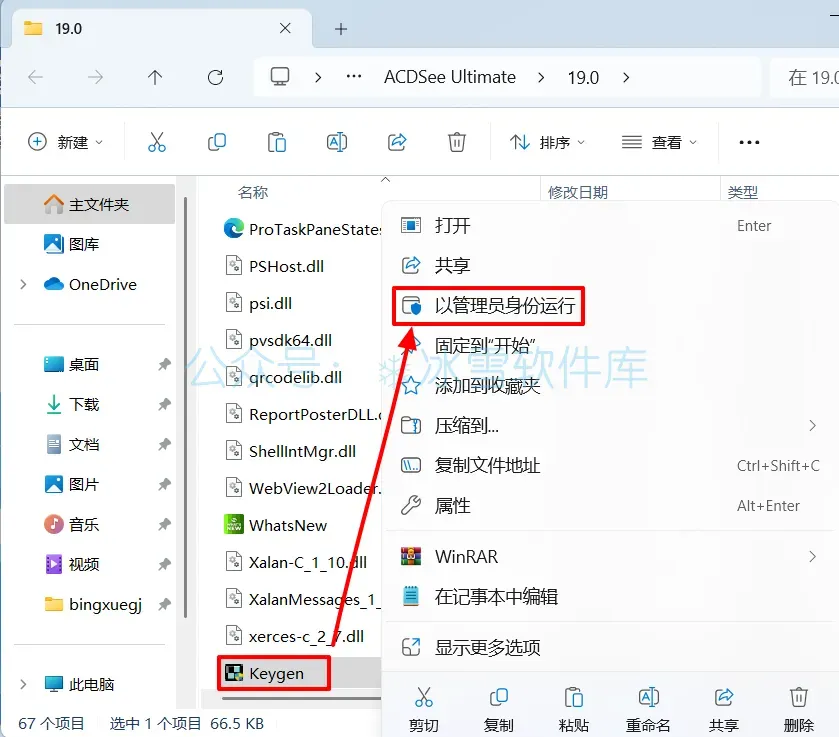Screen dimensions: 839x737
Task: Click the Share icon in toolbar
Action: (x=397, y=142)
